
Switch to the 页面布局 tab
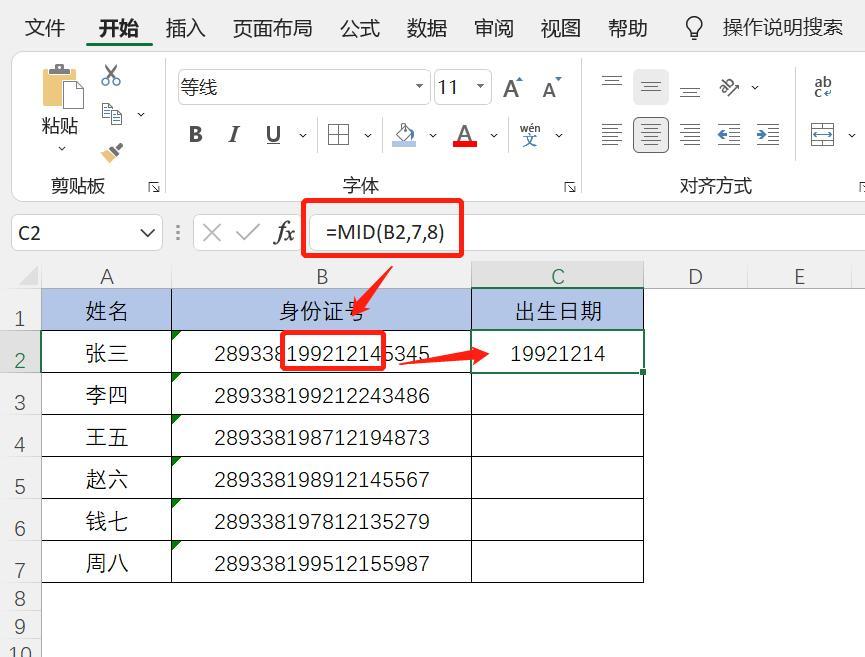point(273,28)
